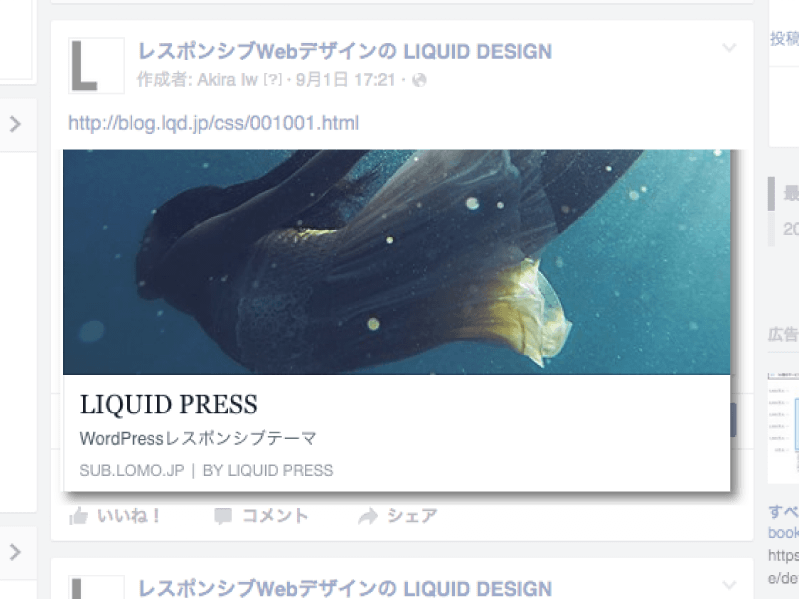This screenshot has height=600, width=800.
Task: Open the ad thumbnail in right column
Action: (x=784, y=428)
